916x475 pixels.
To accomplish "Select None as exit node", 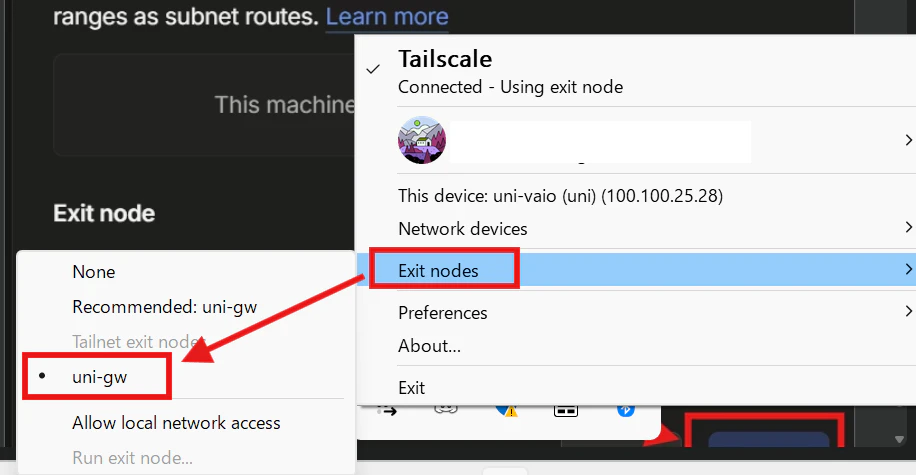I will [x=93, y=272].
